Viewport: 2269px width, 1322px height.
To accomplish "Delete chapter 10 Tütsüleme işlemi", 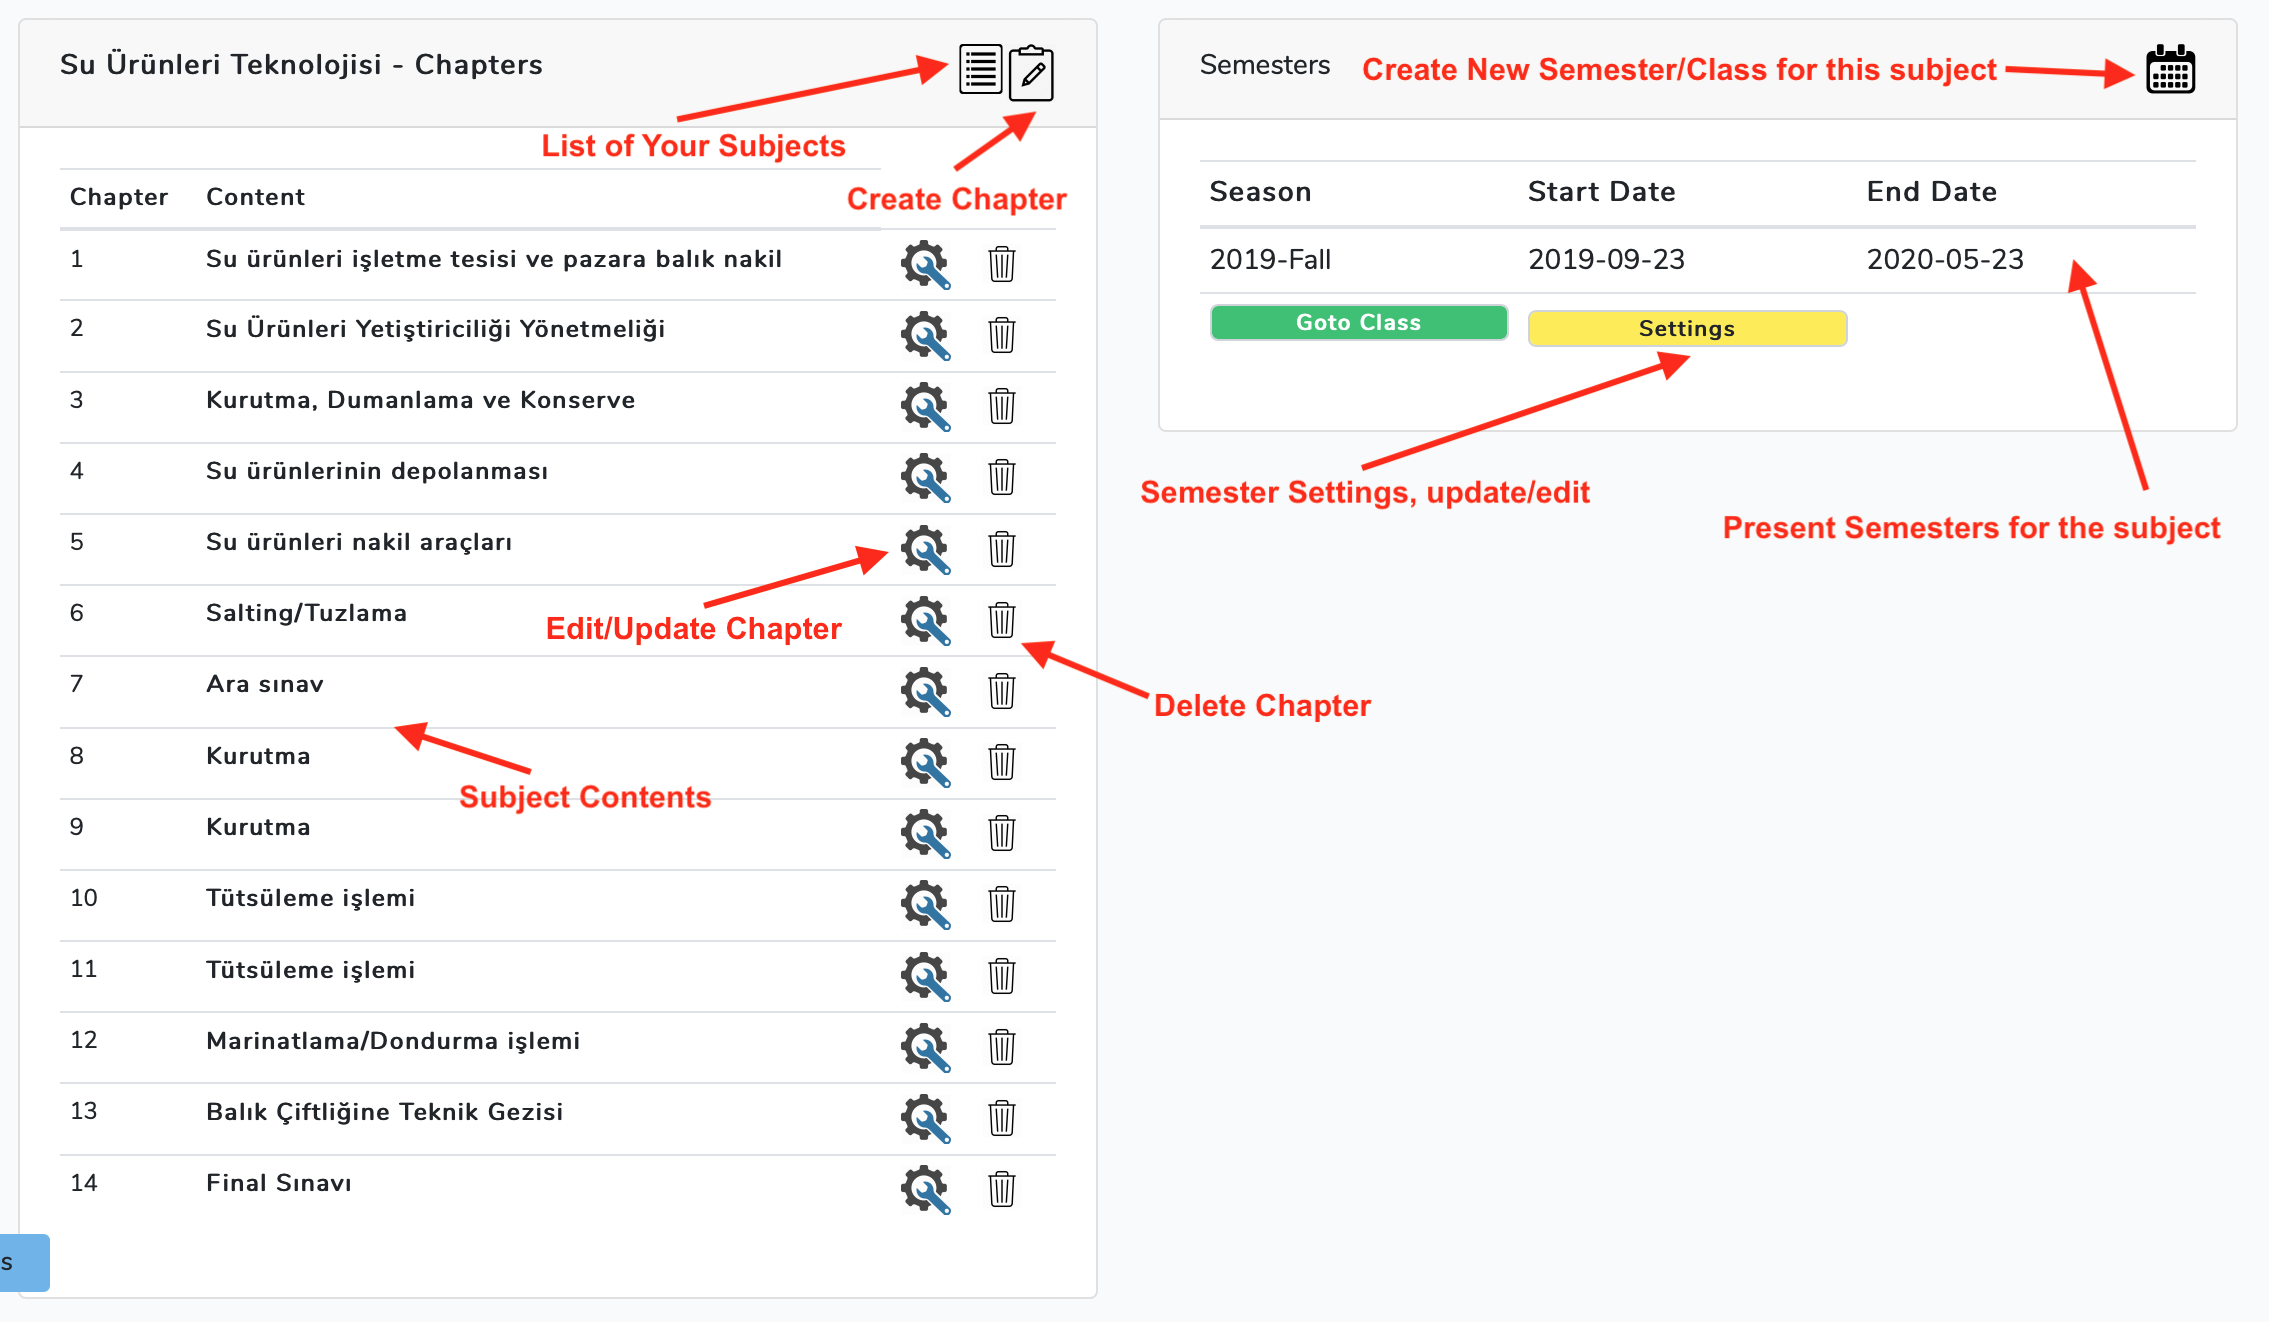I will [1001, 904].
